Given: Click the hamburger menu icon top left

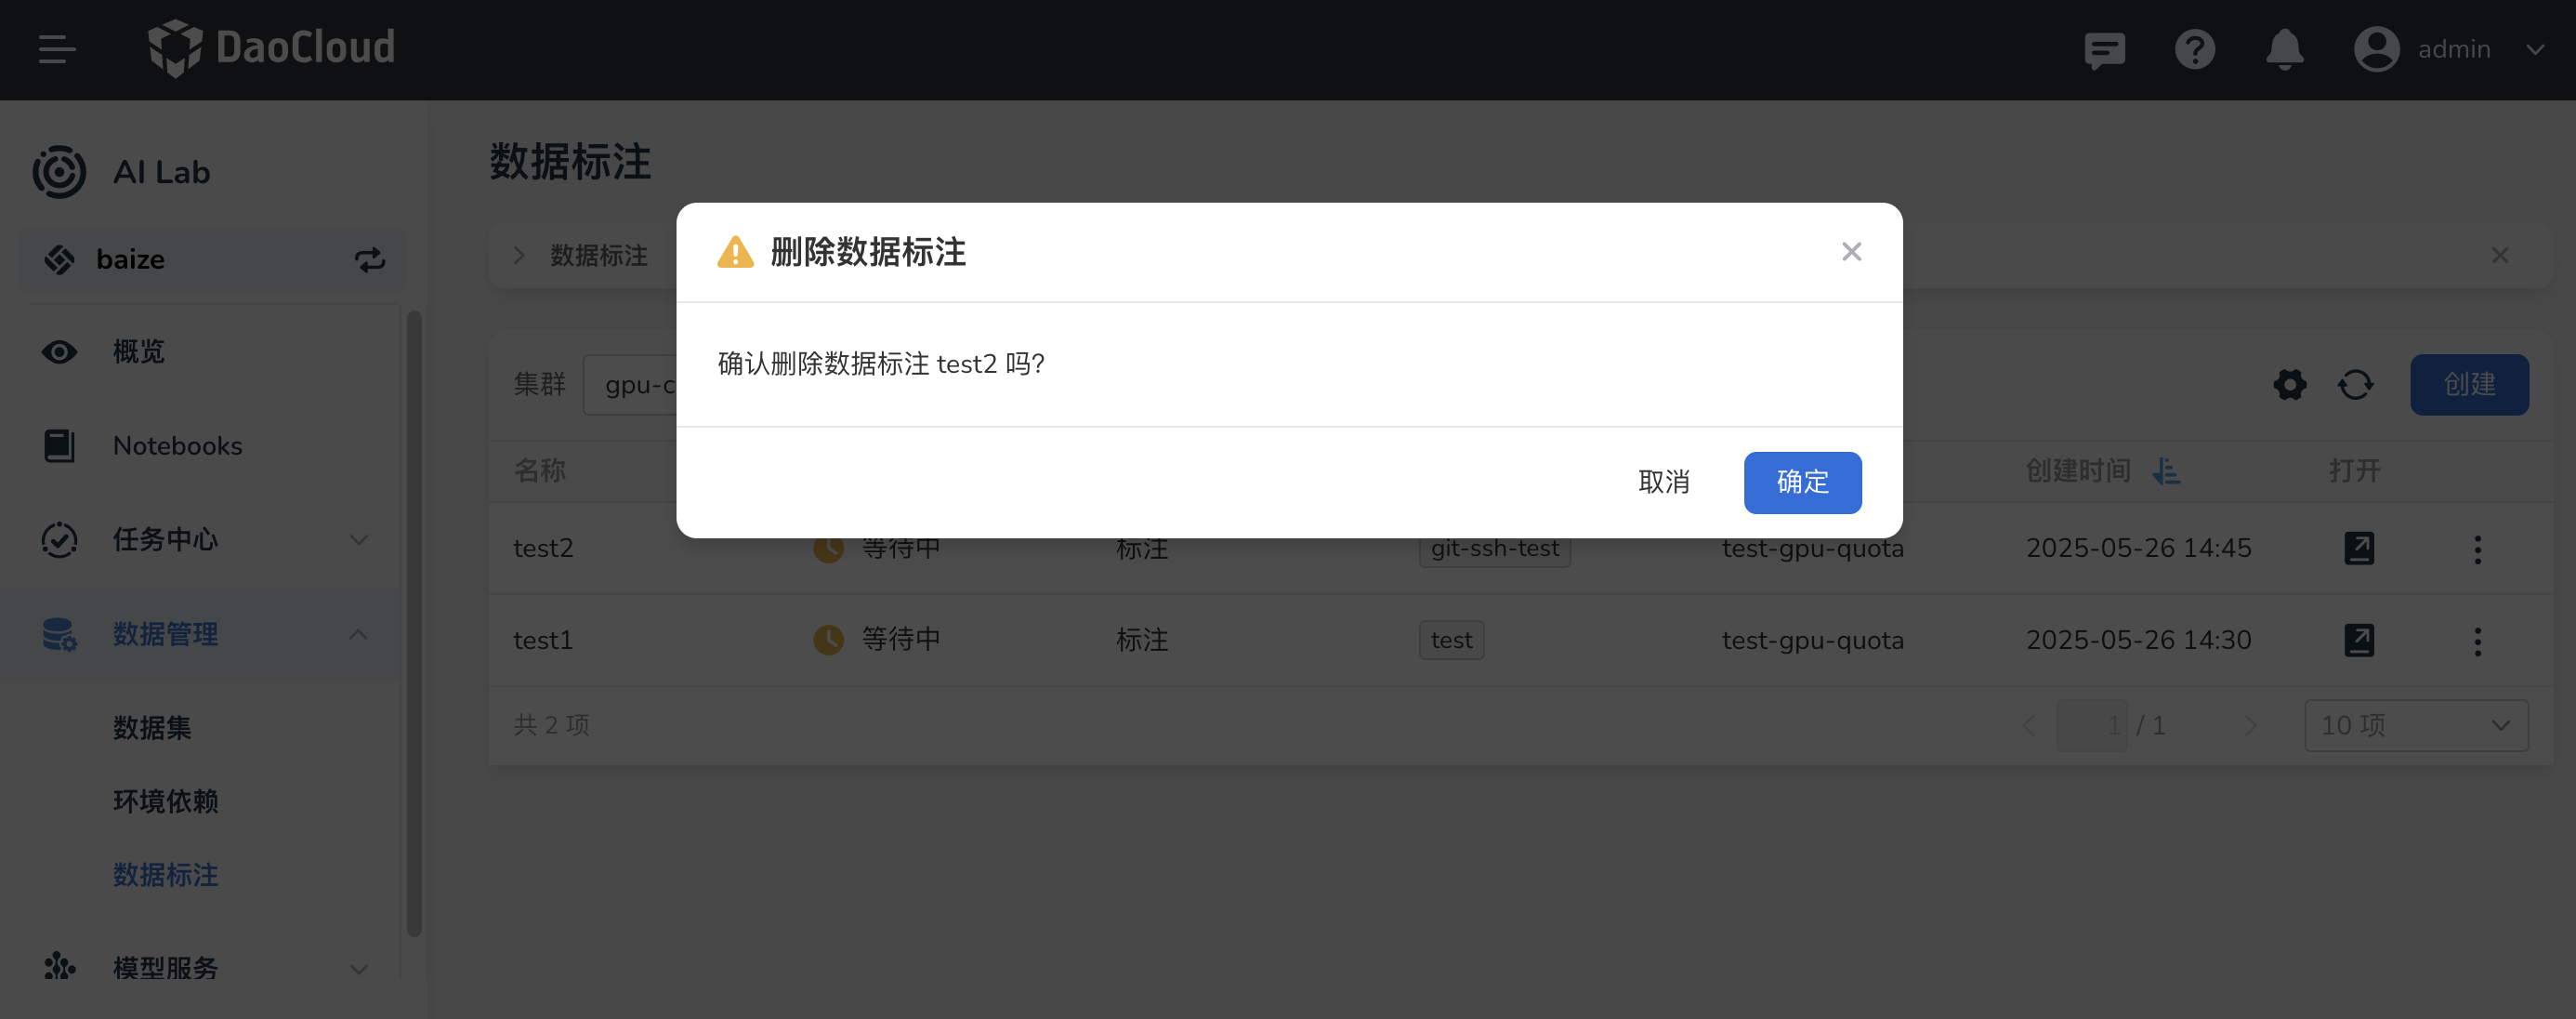Looking at the screenshot, I should [56, 49].
